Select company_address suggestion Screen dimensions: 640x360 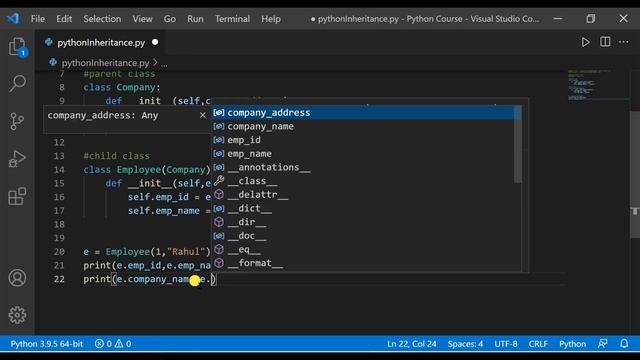coord(363,113)
